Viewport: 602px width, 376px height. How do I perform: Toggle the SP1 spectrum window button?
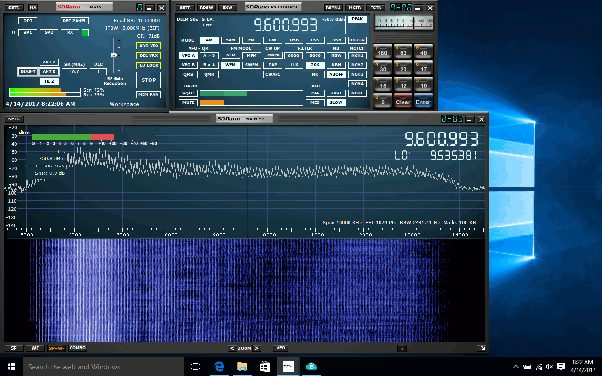pos(28,33)
